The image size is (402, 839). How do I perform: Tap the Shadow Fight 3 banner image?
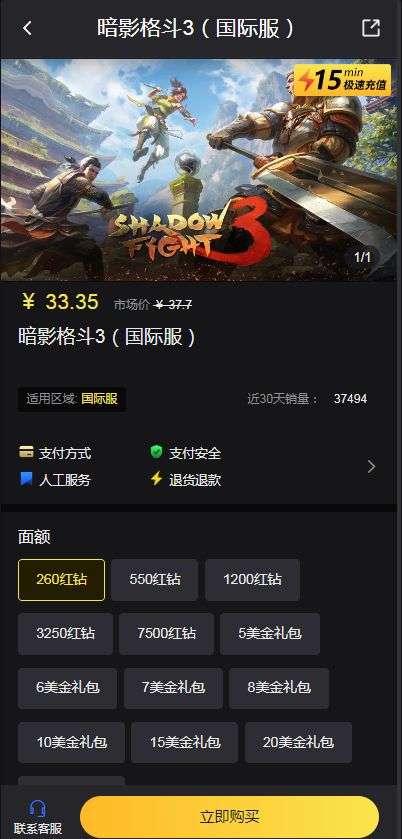(199, 170)
